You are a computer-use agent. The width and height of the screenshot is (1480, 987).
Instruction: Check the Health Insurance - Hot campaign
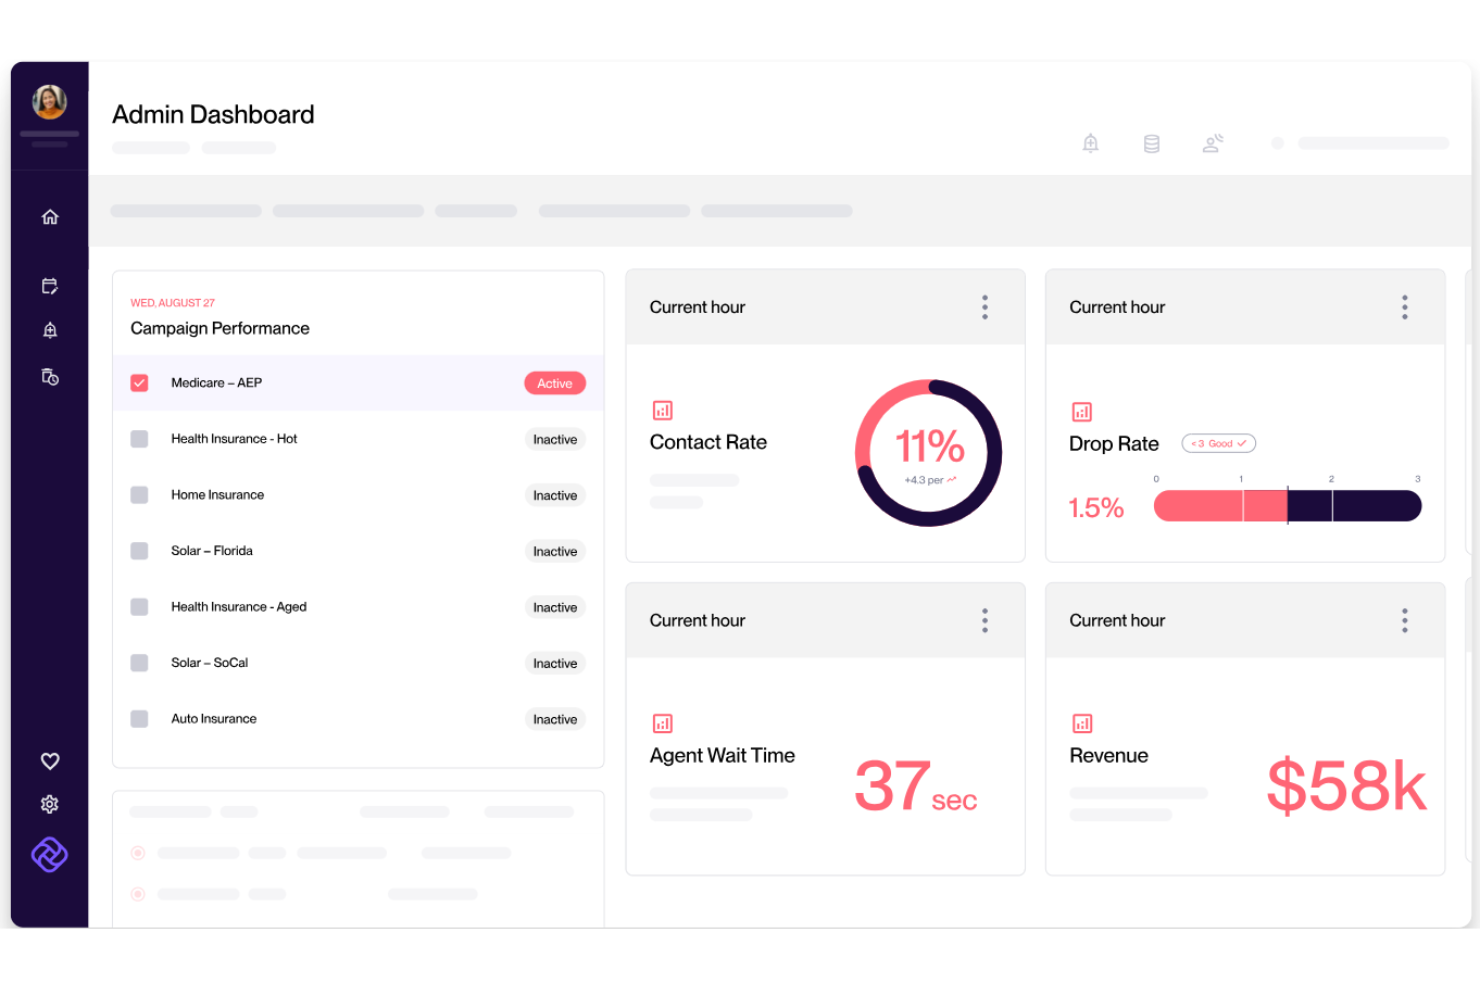coord(139,439)
